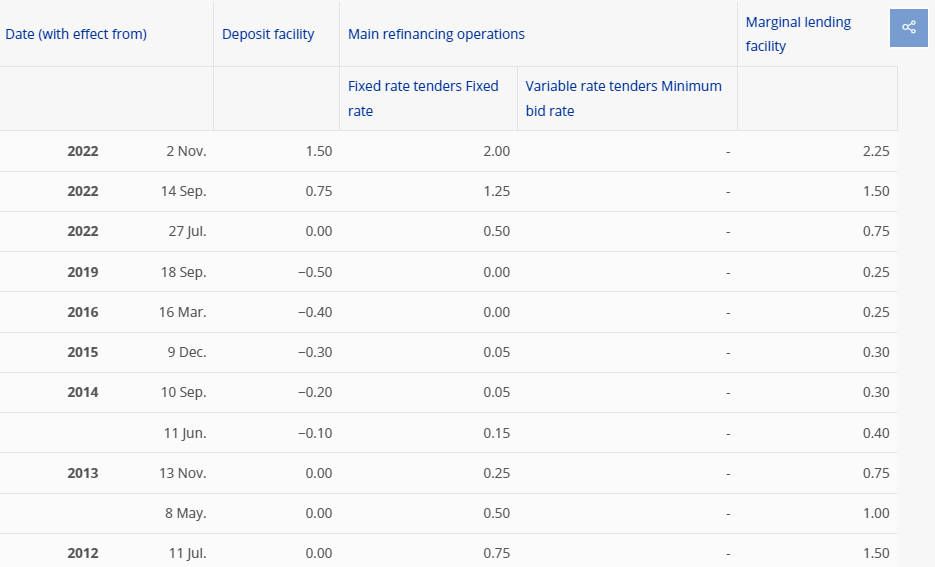Click marginal lending value 2.25
Image resolution: width=935 pixels, height=567 pixels.
click(x=875, y=151)
